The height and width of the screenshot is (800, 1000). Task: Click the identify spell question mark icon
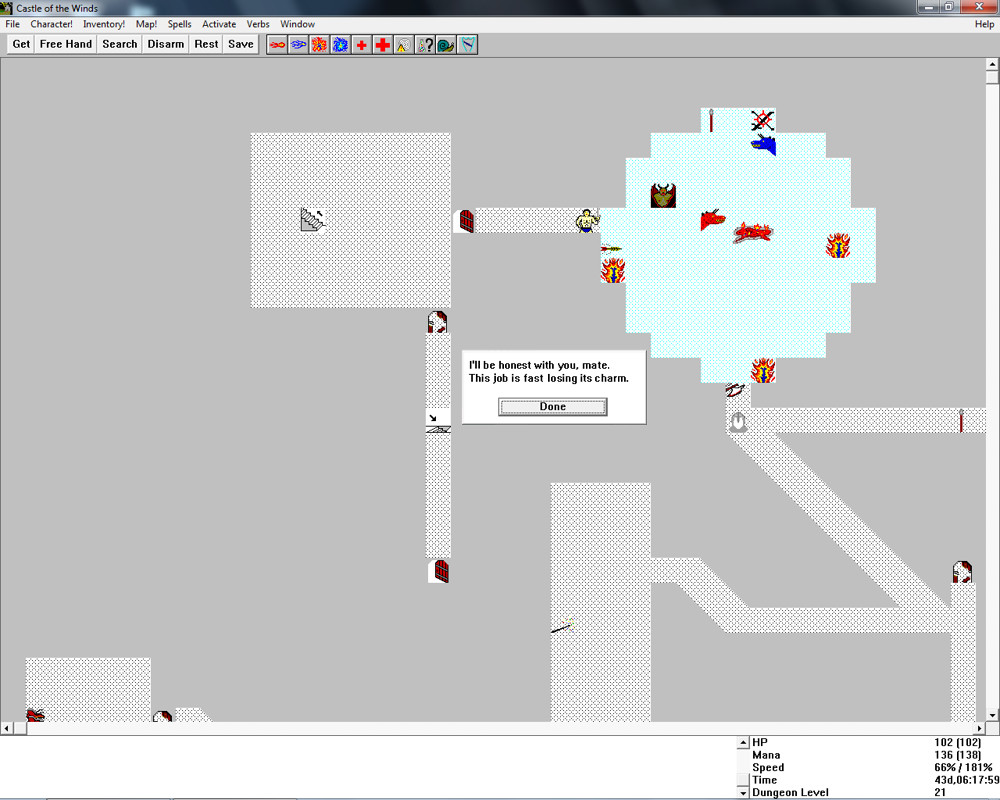[x=425, y=45]
